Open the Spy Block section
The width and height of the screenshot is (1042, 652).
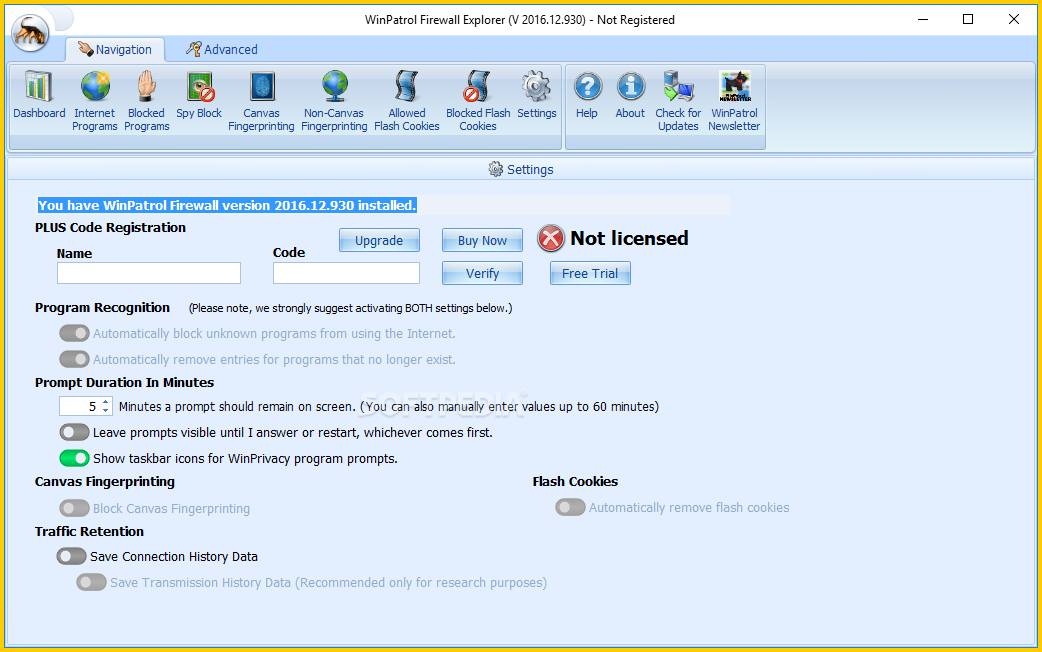click(199, 96)
